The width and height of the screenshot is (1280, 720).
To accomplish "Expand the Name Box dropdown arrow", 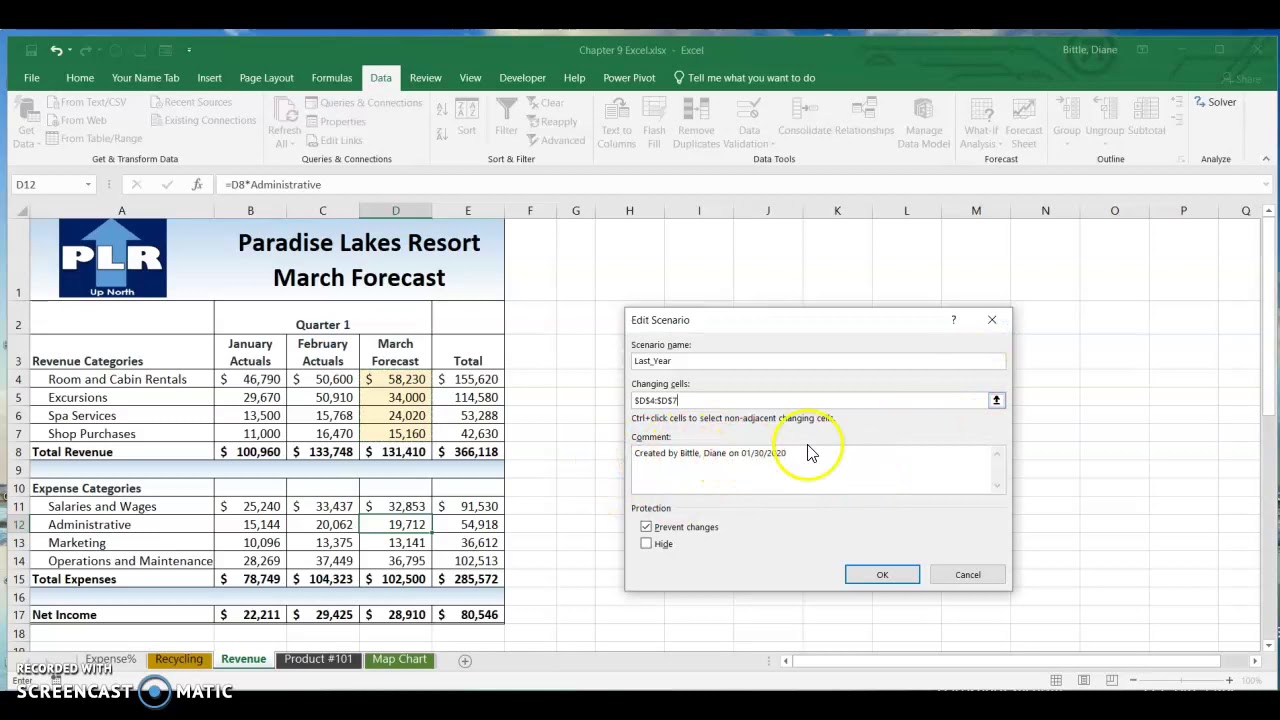I will [x=88, y=185].
